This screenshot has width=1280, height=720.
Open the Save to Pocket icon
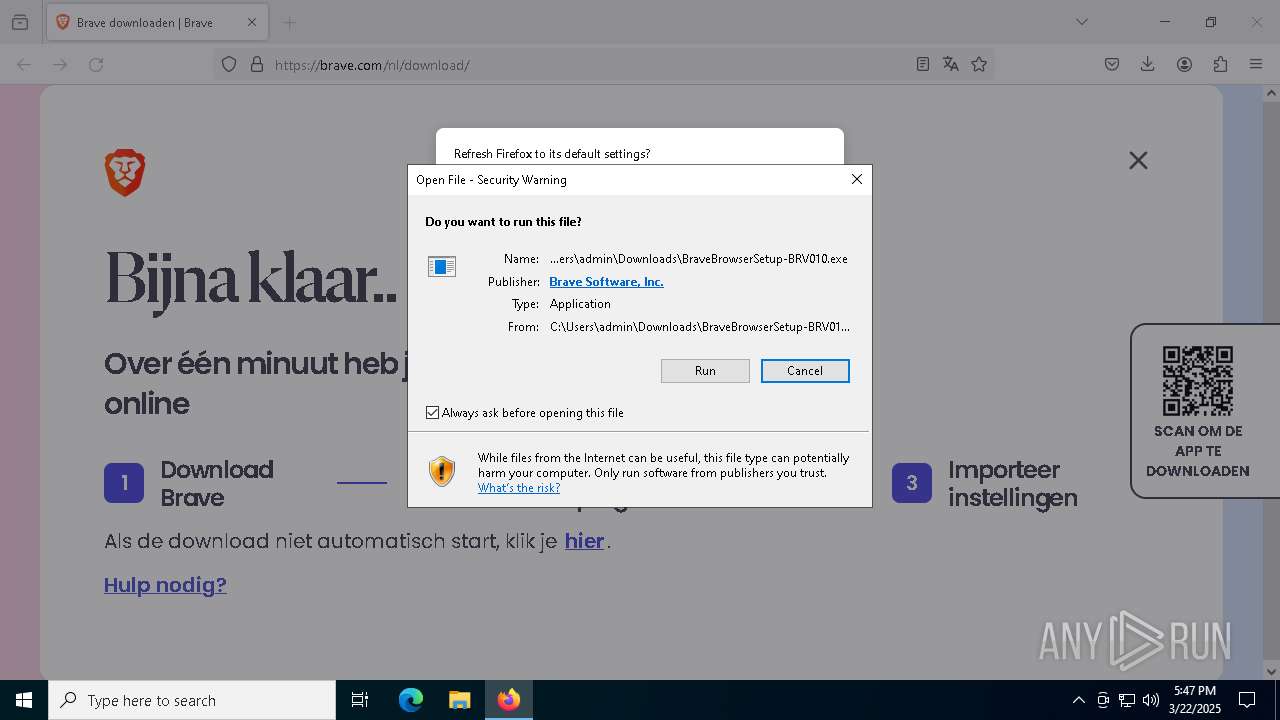pyautogui.click(x=1112, y=65)
